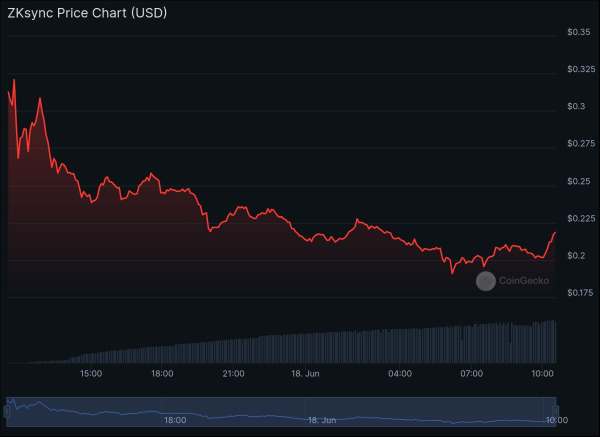Click the 18. Jun label on main axis
Viewport: 600px width, 437px height.
point(305,373)
